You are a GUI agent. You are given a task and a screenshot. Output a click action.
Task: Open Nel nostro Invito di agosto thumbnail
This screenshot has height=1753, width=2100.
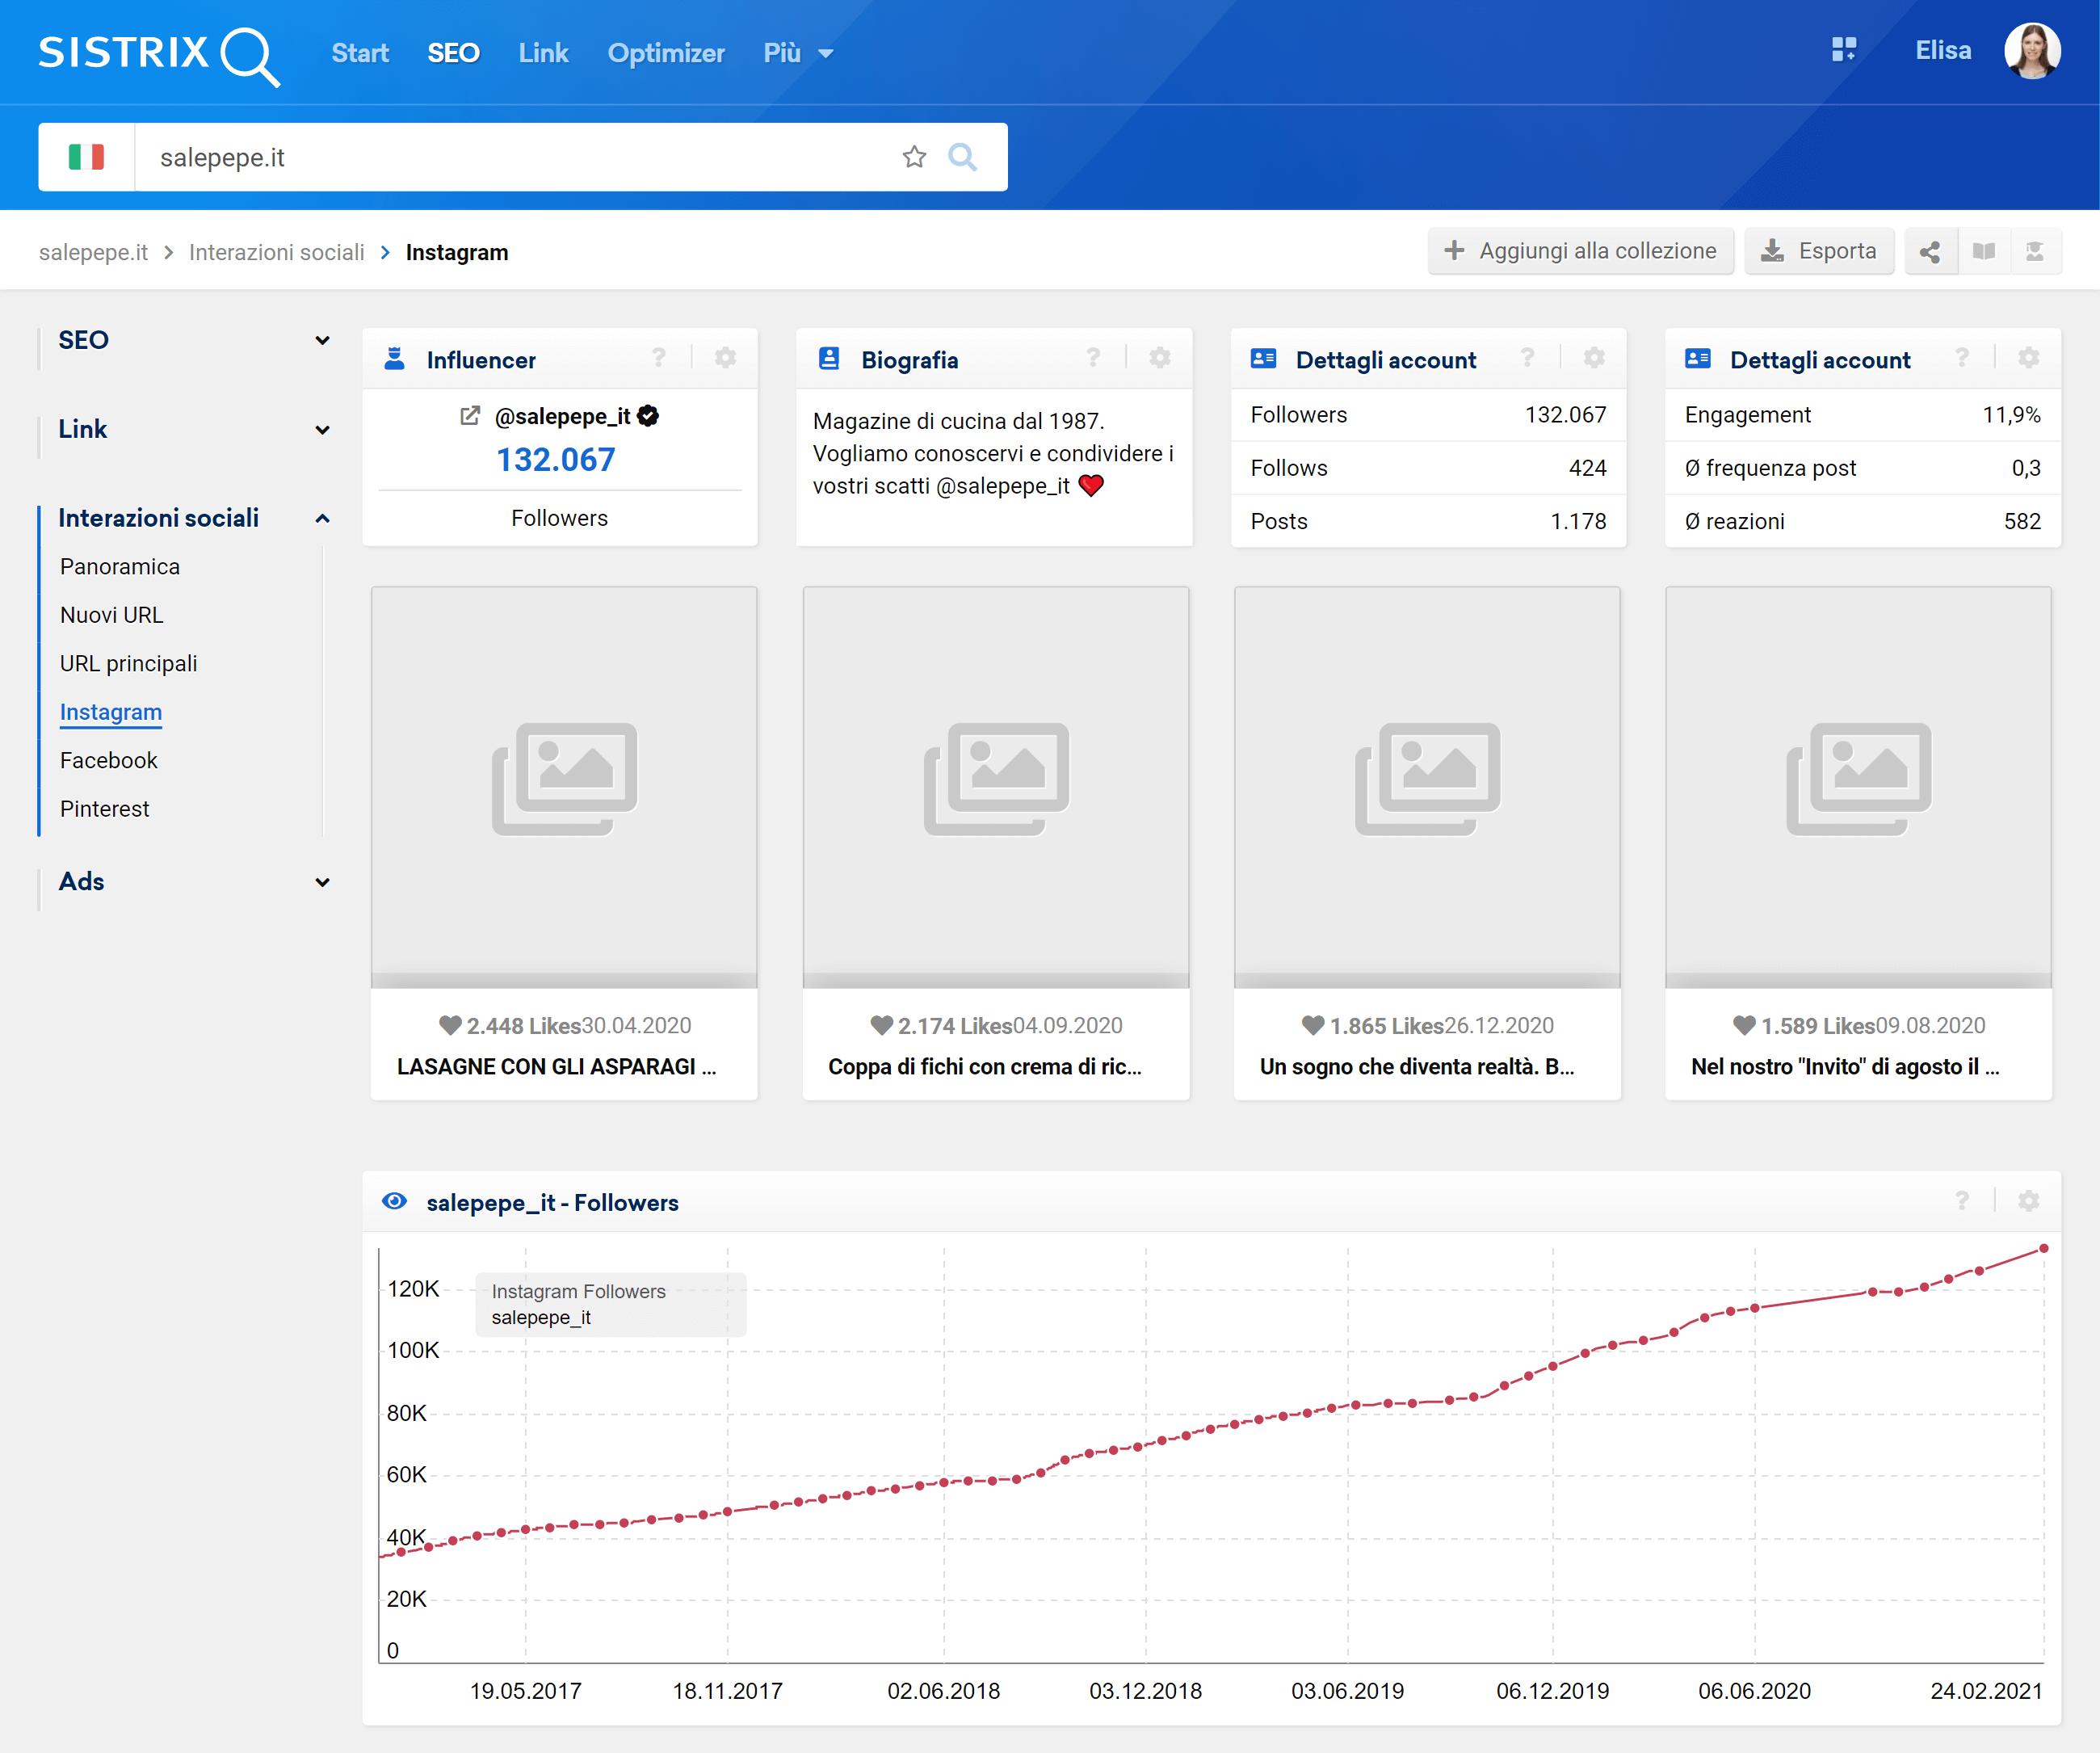click(x=1858, y=787)
